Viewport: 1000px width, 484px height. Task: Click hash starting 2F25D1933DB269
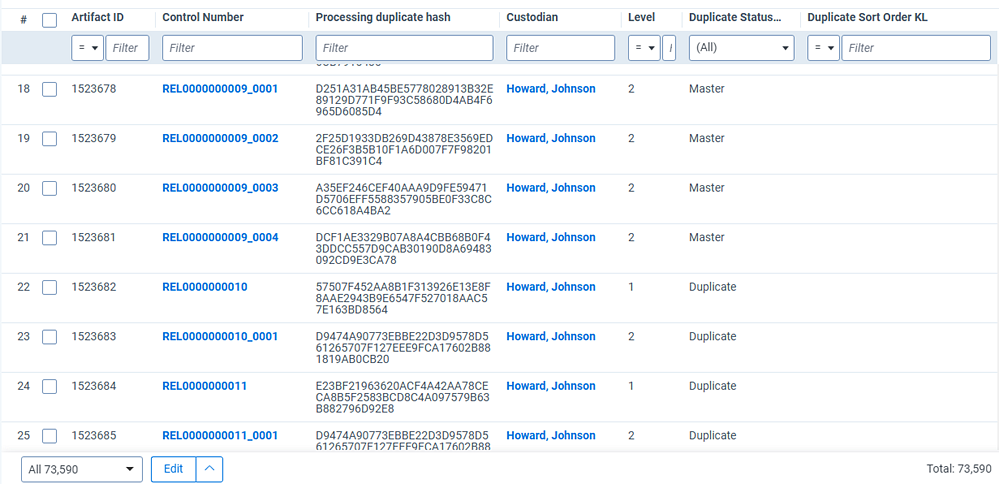pos(404,150)
